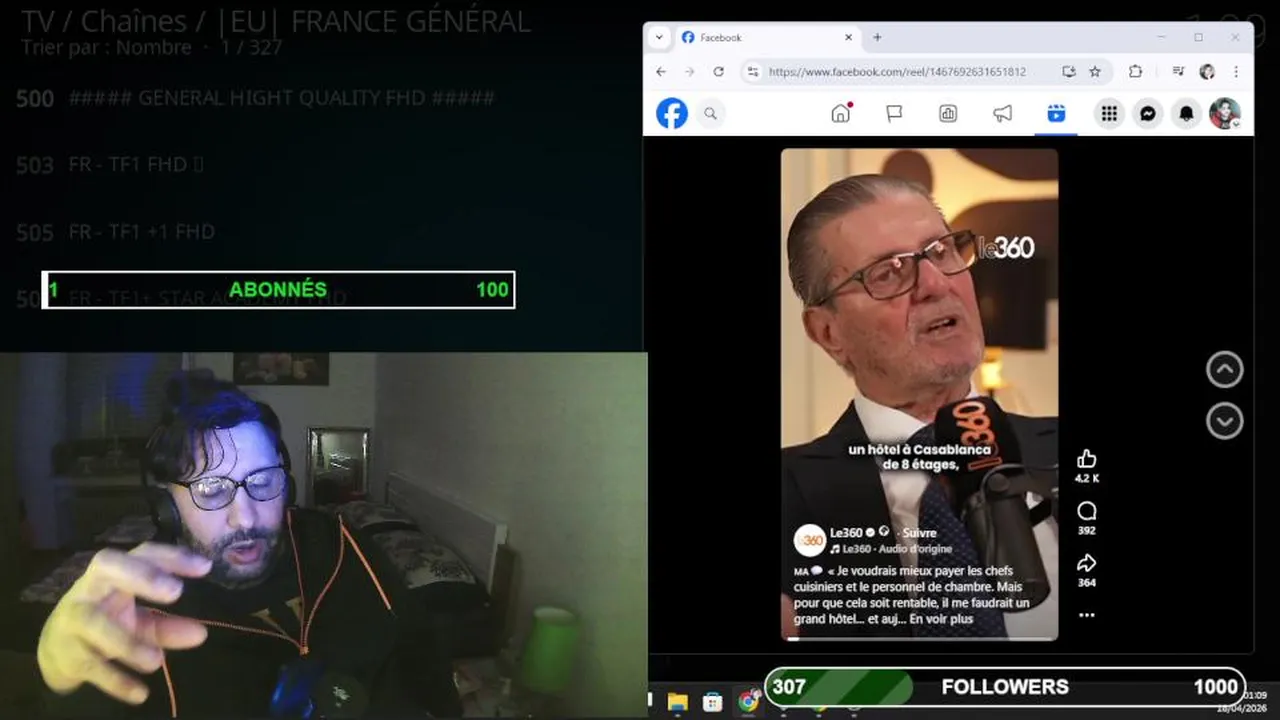Screen dimensions: 1280x720
Task: Open the Le360 page name link
Action: (x=846, y=533)
